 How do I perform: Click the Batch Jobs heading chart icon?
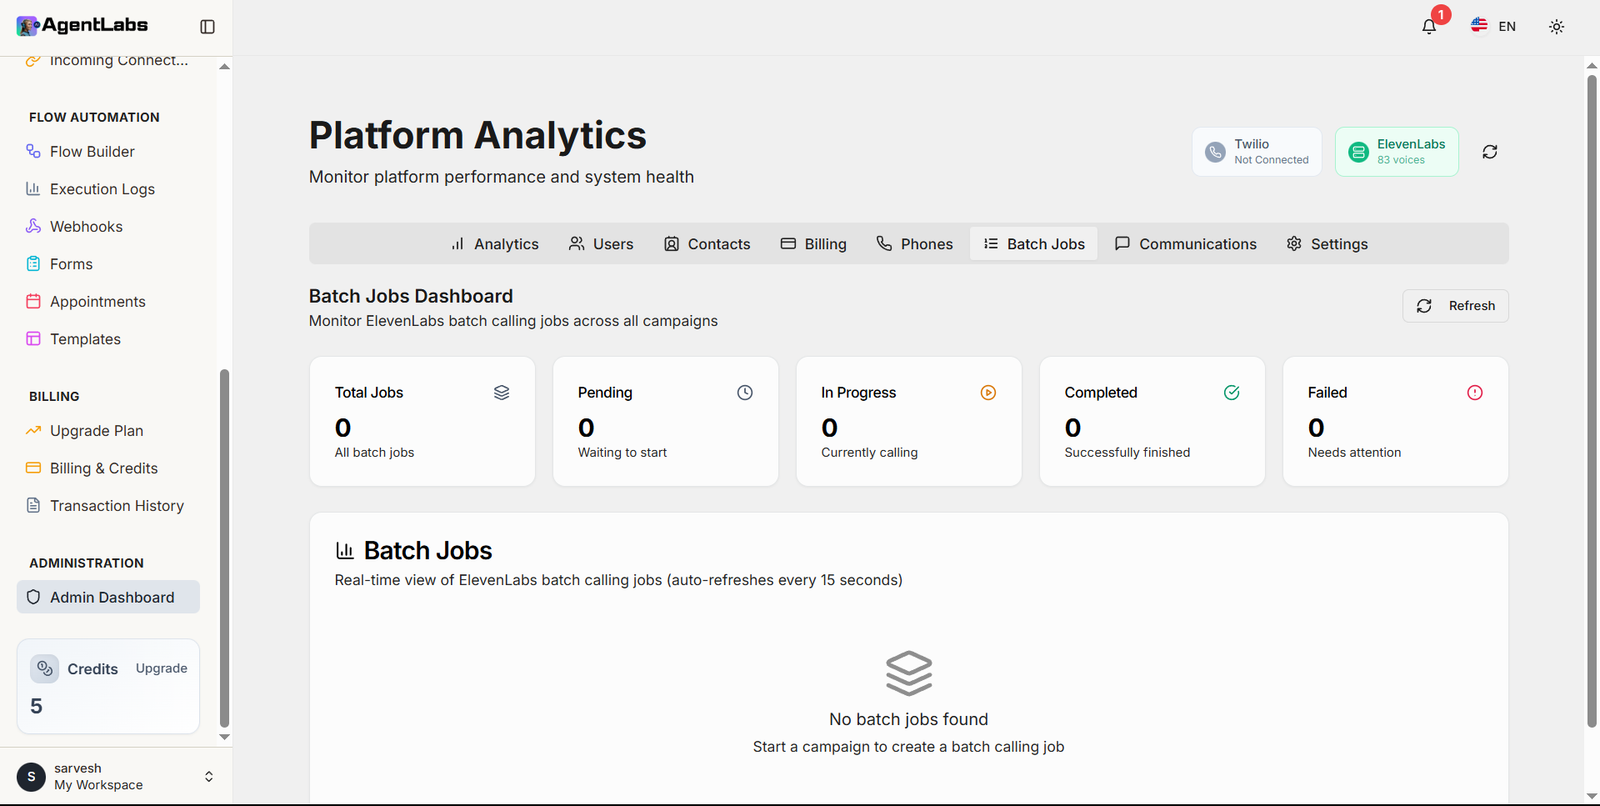click(x=345, y=550)
